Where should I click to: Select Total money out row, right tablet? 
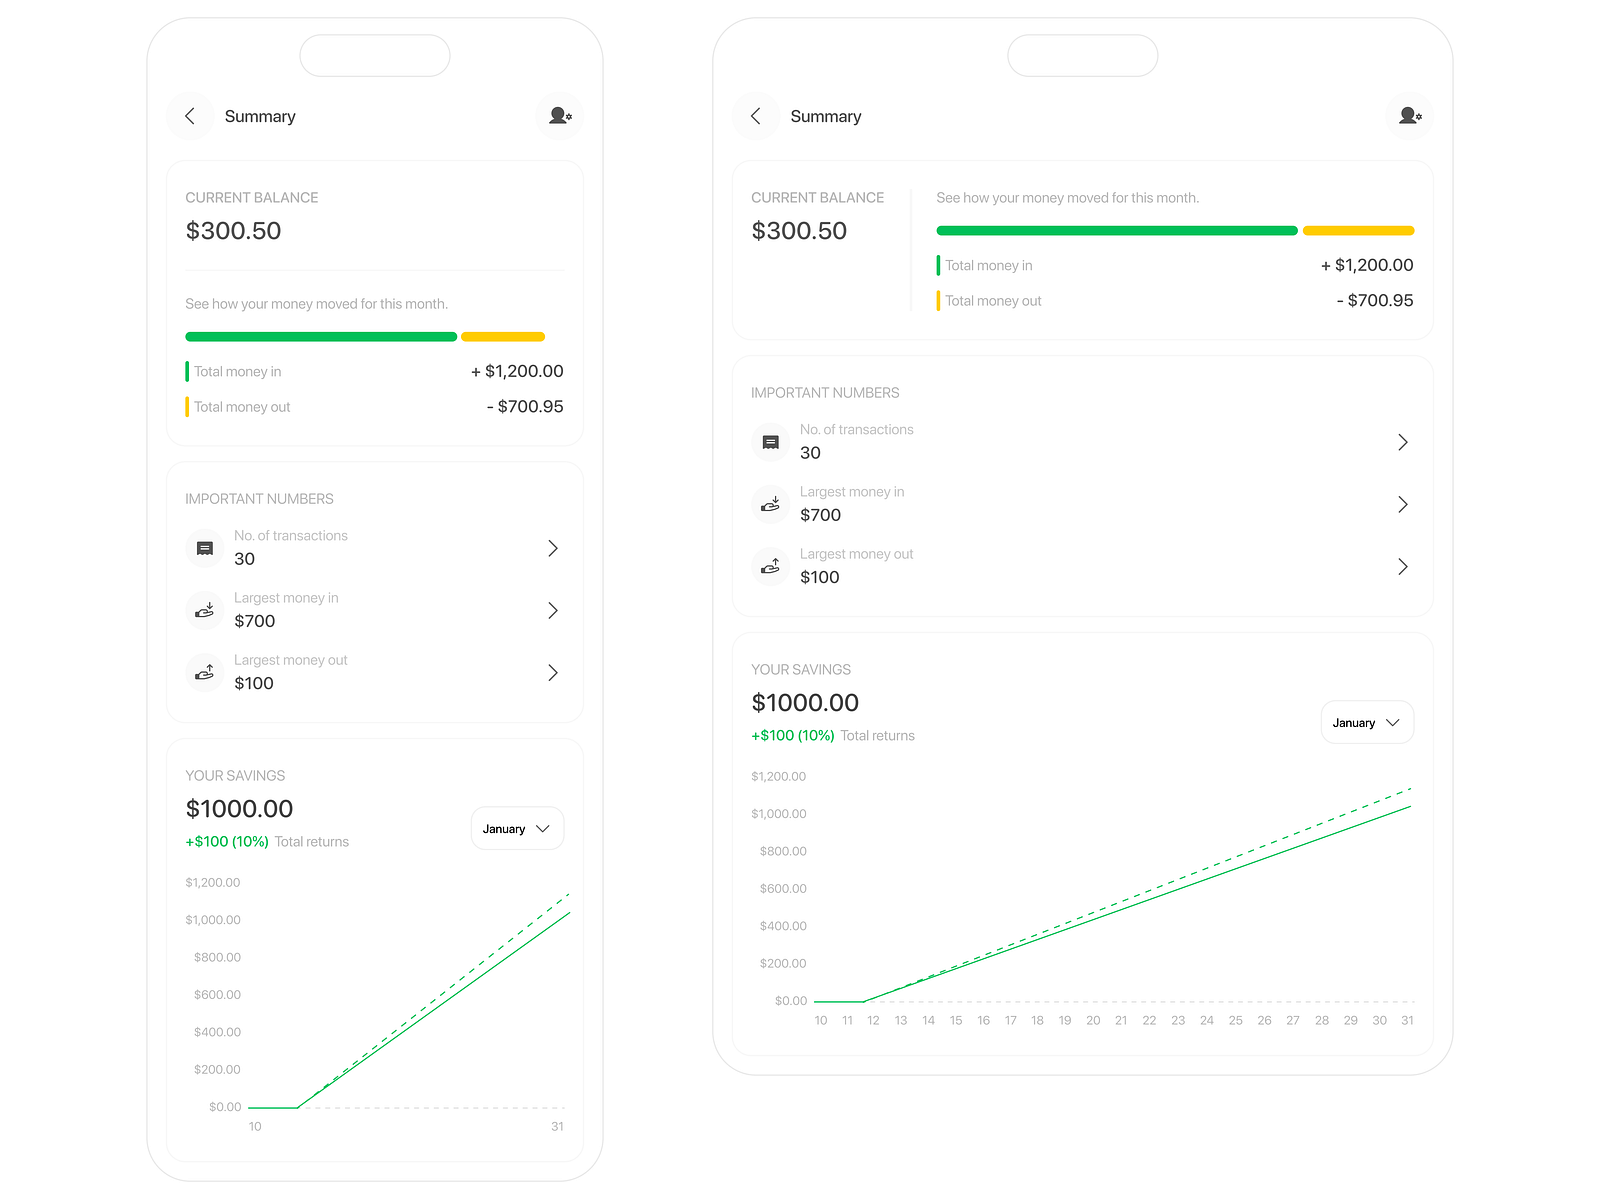click(x=1175, y=300)
